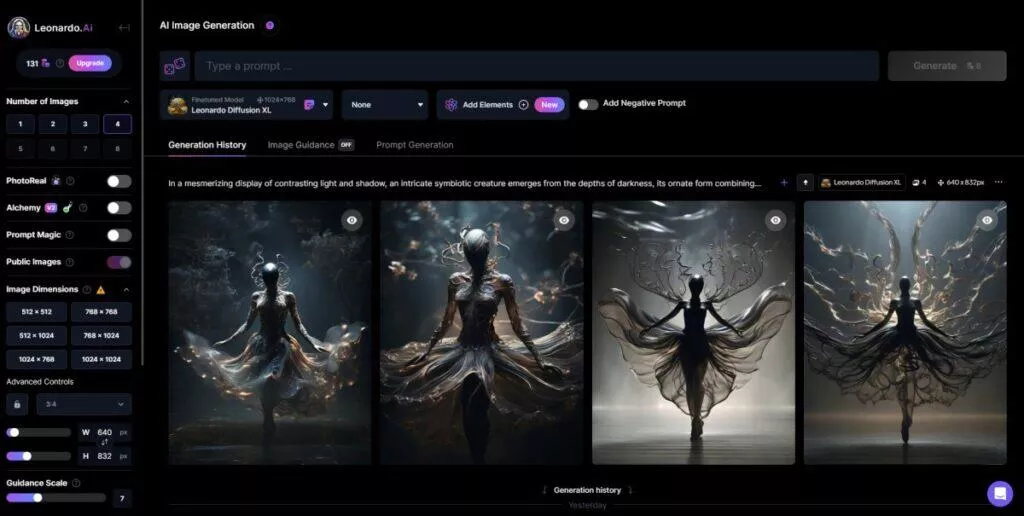This screenshot has width=1024, height=516.
Task: Set number of images to 3
Action: 85,124
